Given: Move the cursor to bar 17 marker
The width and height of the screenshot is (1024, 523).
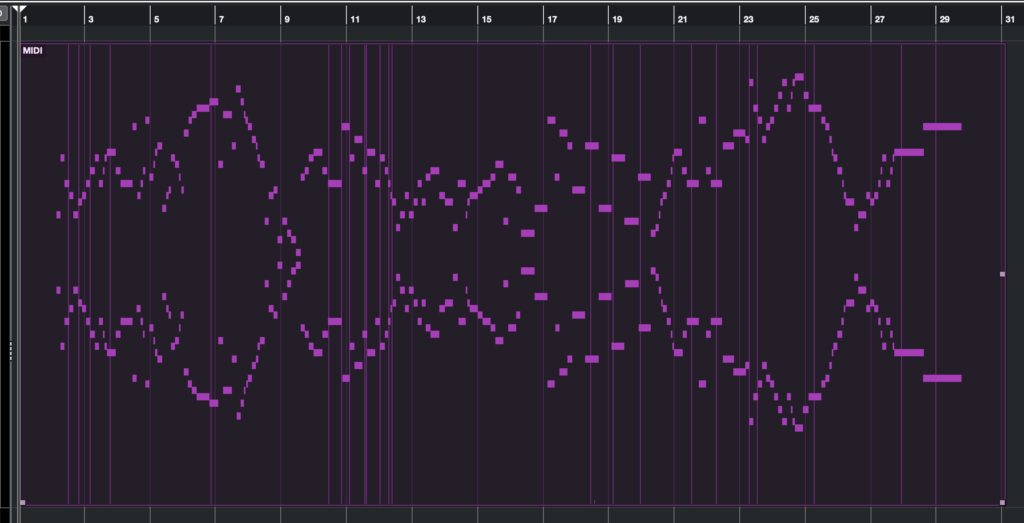Looking at the screenshot, I should [x=551, y=19].
